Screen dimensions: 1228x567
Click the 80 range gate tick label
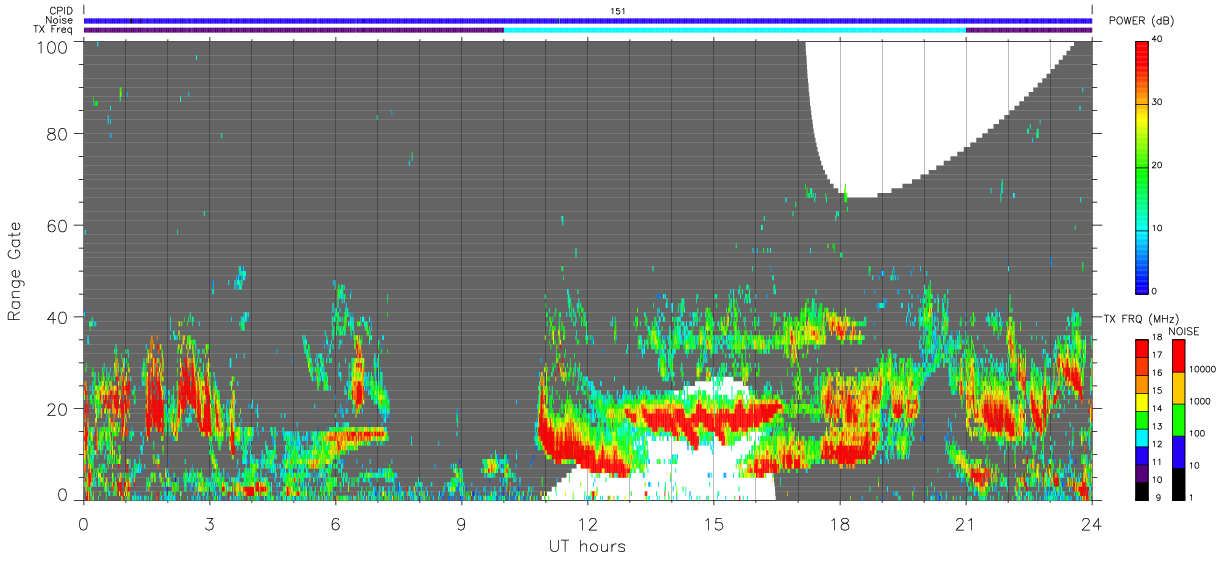pos(58,134)
